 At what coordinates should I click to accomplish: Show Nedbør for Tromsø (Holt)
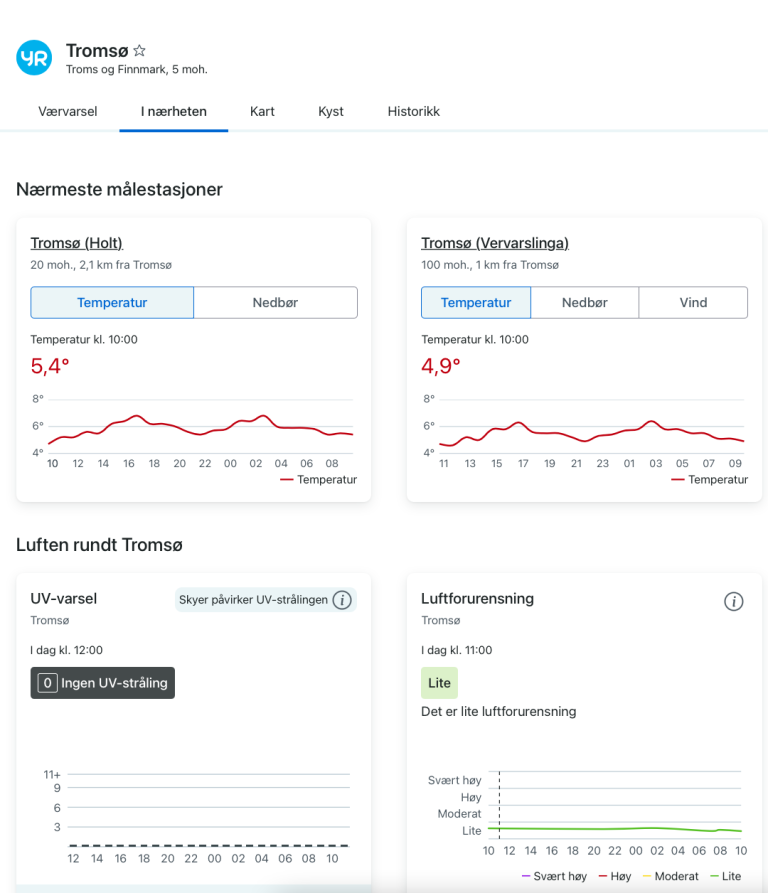276,302
